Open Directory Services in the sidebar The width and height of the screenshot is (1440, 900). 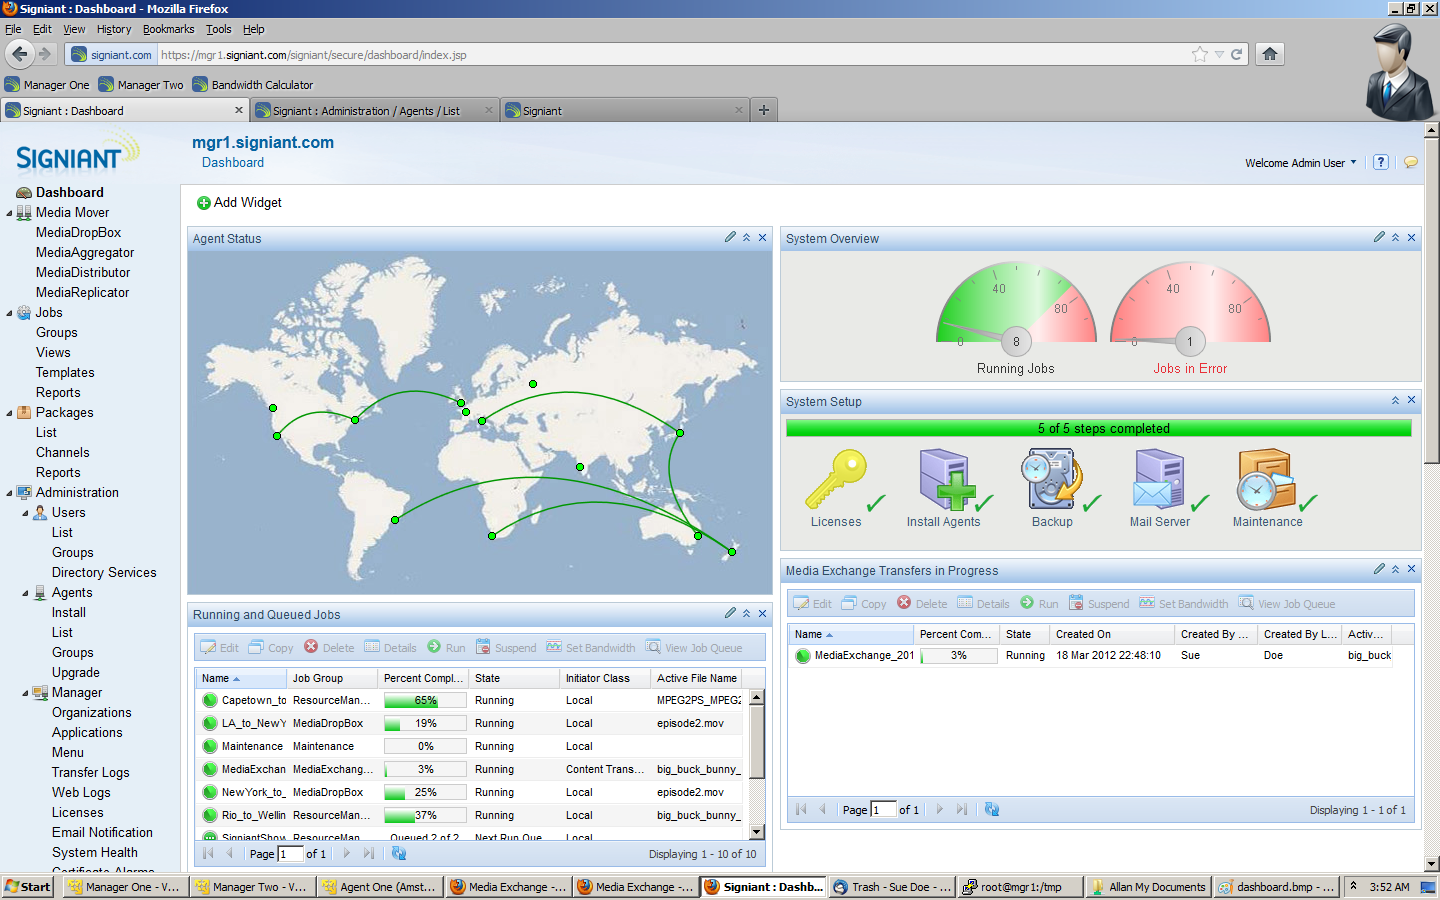[x=104, y=572]
